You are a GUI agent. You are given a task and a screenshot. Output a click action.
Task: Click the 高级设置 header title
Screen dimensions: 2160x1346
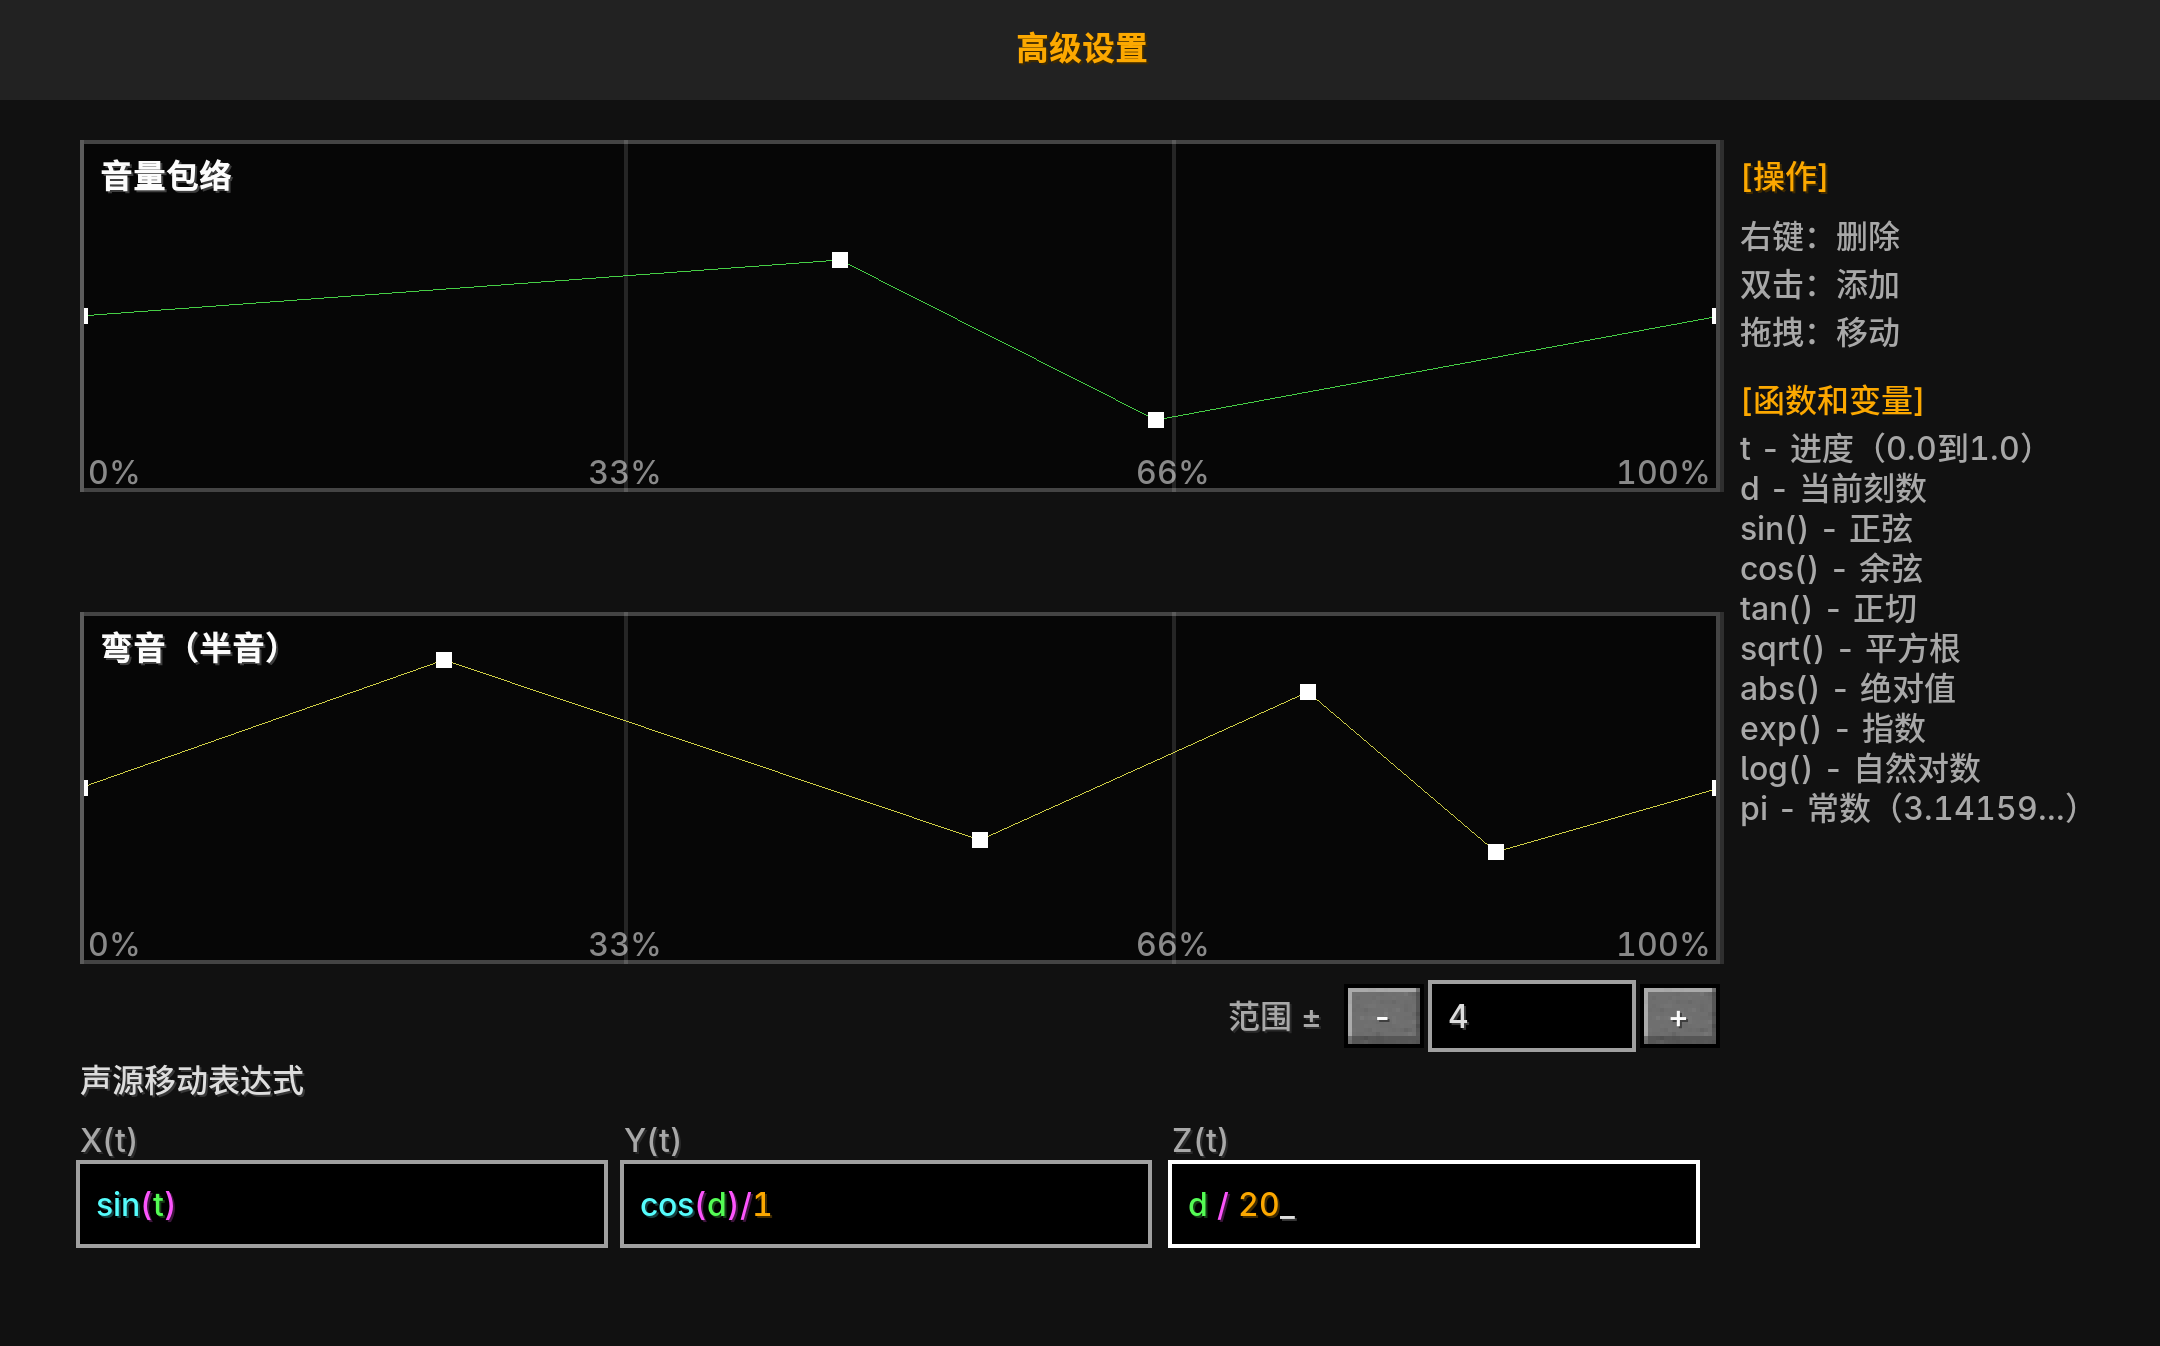tap(1081, 48)
